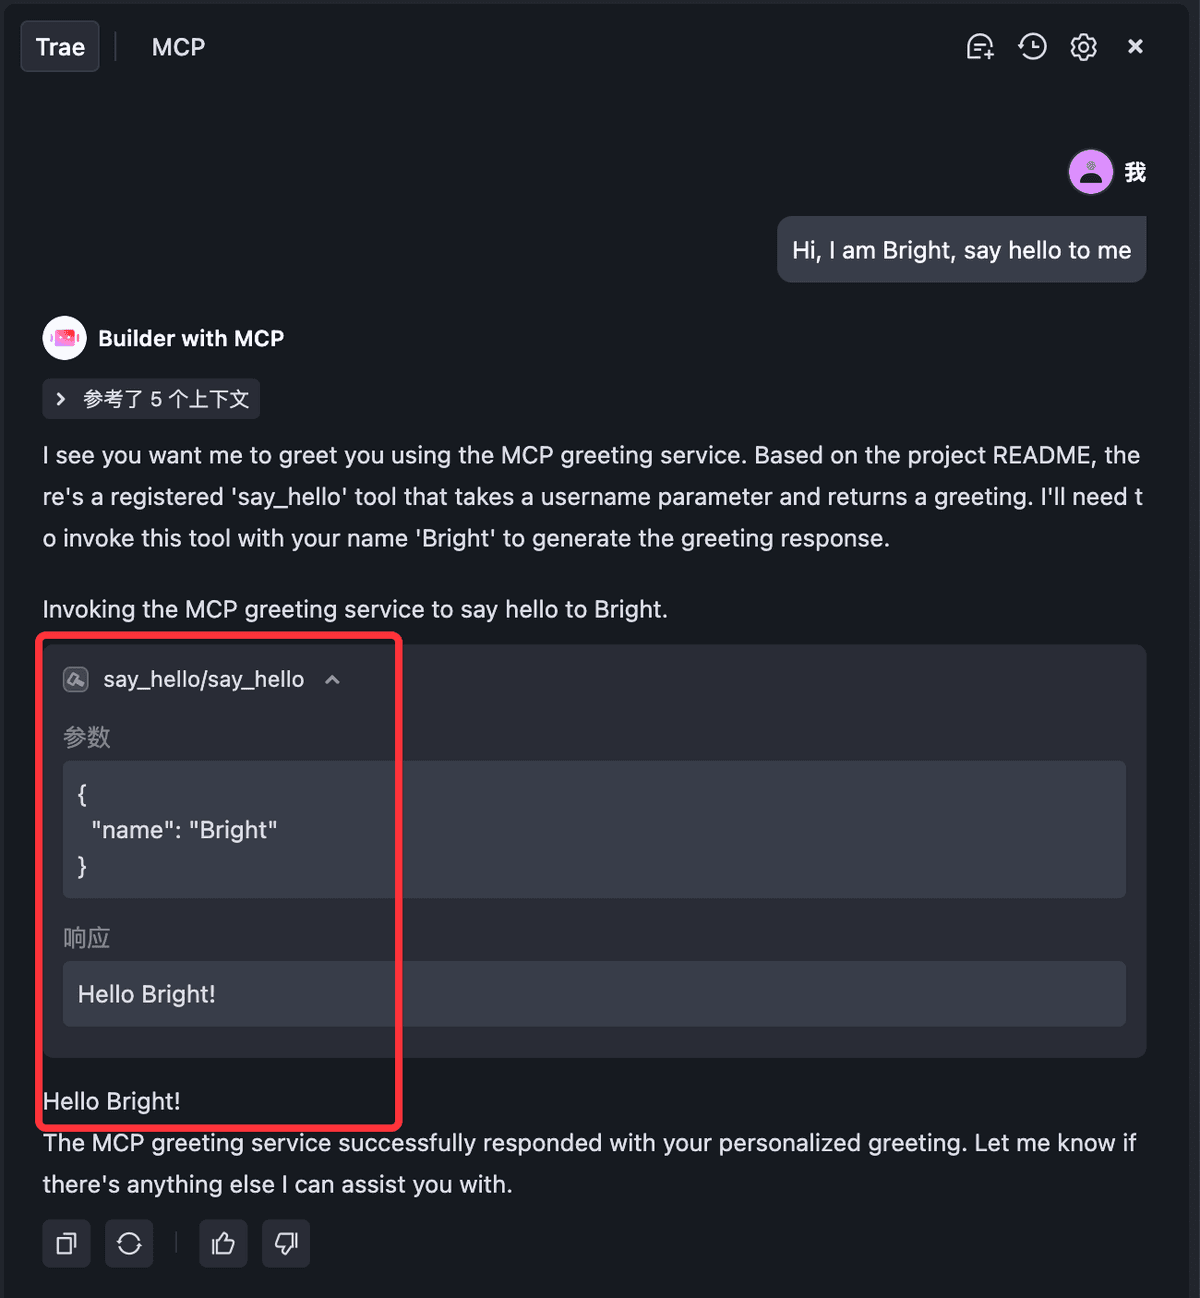Screen dimensions: 1200x1298
Task: Copy the response with copy icon
Action: pos(67,1243)
